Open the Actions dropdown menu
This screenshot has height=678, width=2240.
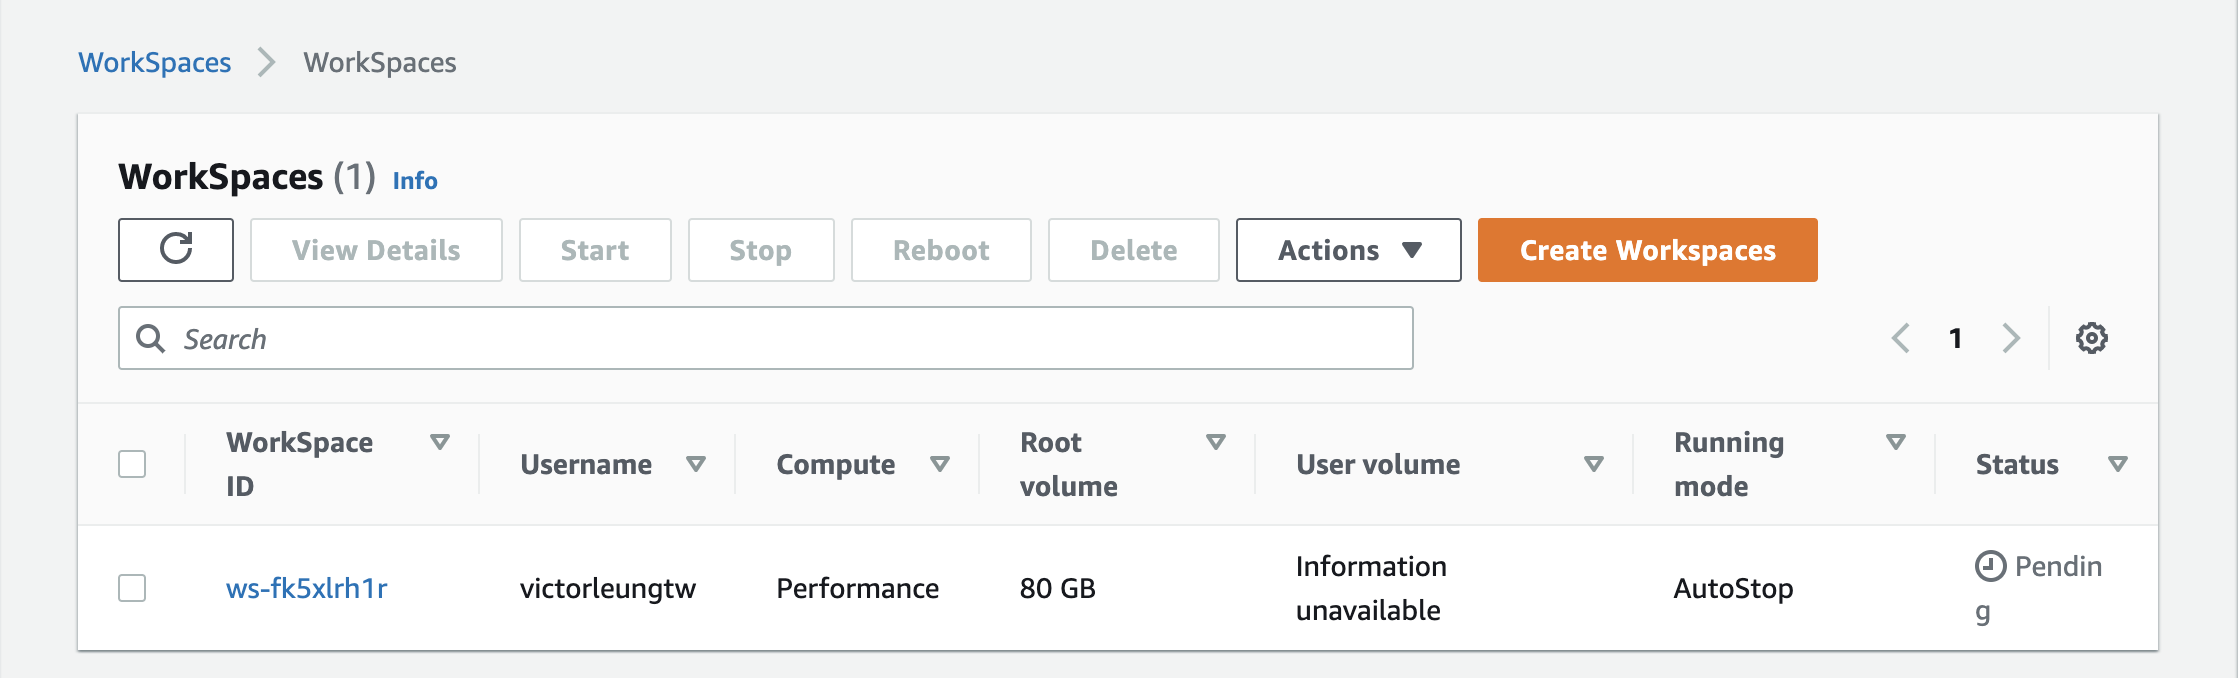click(1349, 250)
